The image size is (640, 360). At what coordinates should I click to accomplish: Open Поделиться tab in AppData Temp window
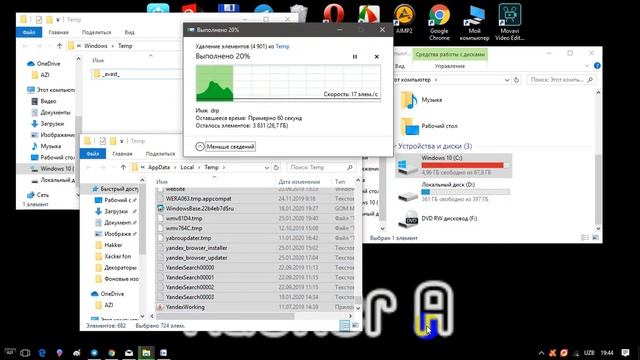pyautogui.click(x=160, y=154)
